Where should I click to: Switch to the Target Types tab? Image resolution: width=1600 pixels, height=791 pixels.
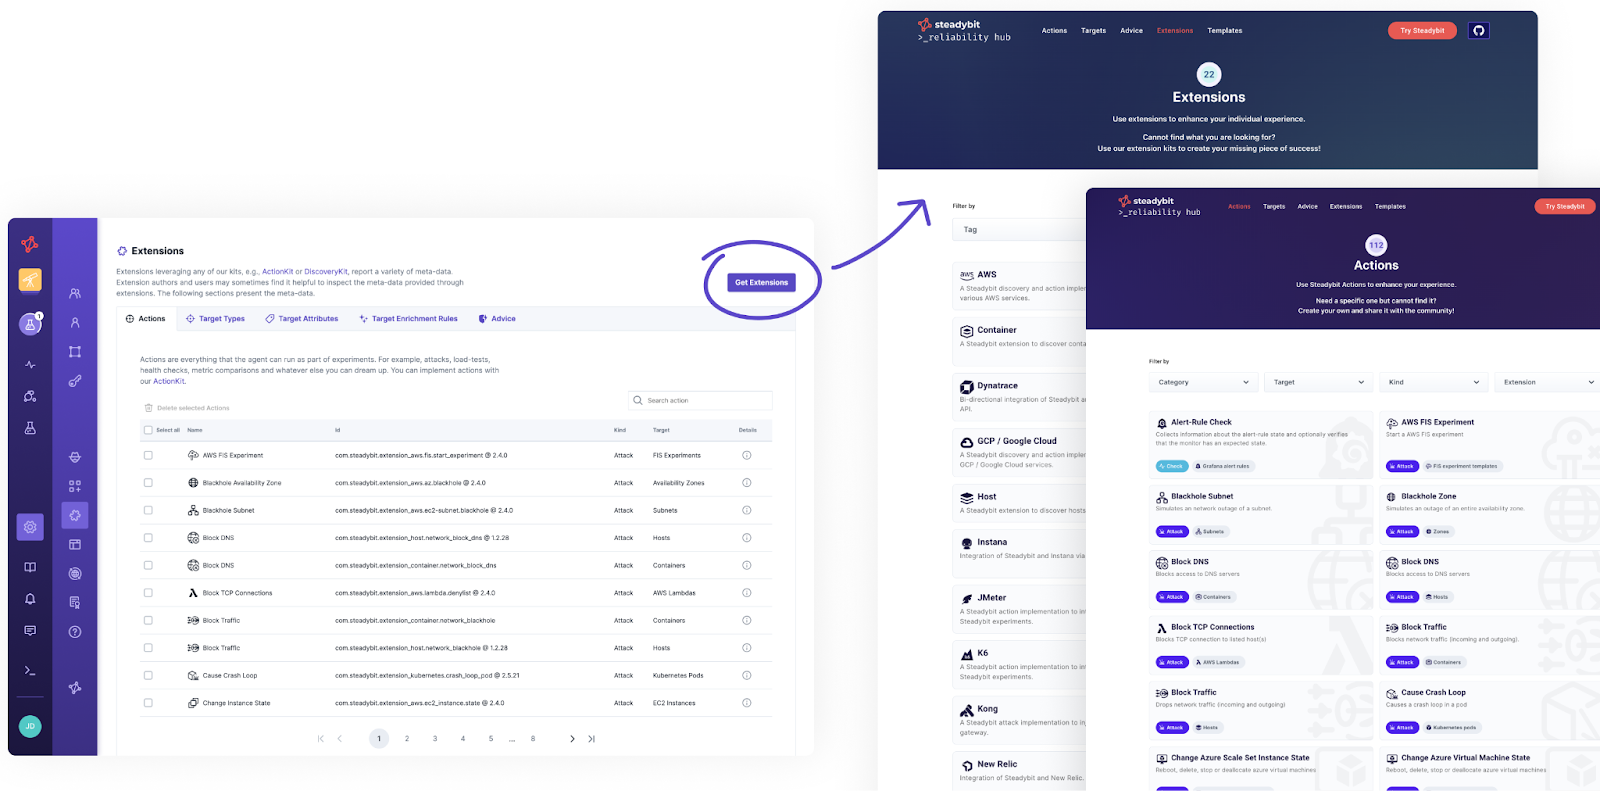[215, 319]
